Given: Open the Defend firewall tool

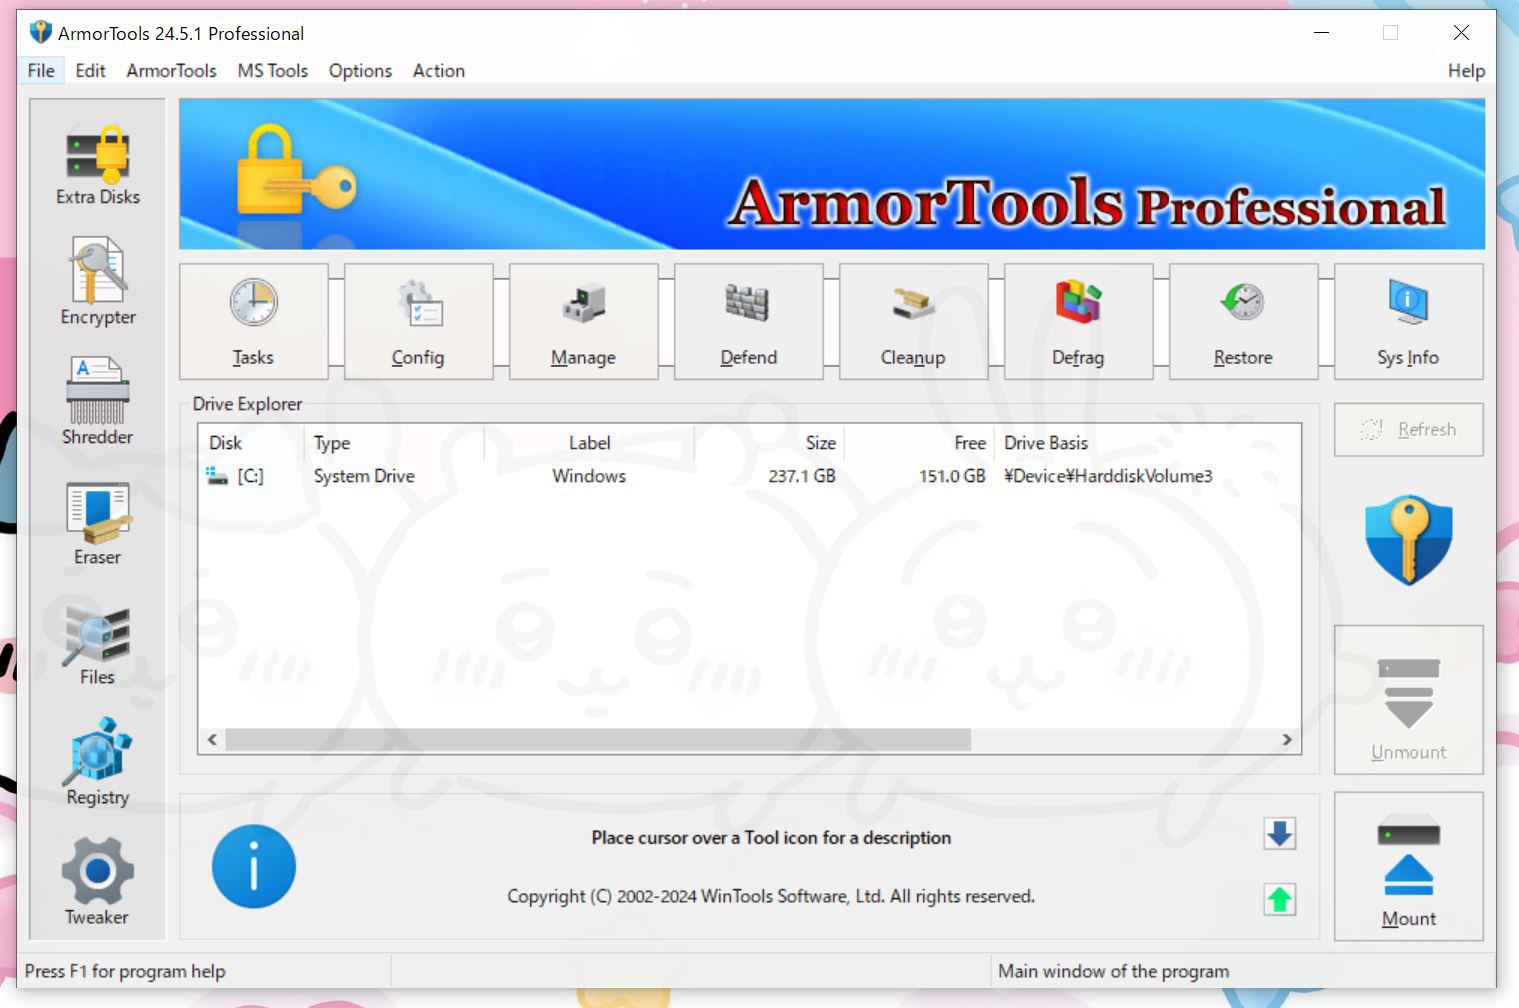Looking at the screenshot, I should coord(748,322).
